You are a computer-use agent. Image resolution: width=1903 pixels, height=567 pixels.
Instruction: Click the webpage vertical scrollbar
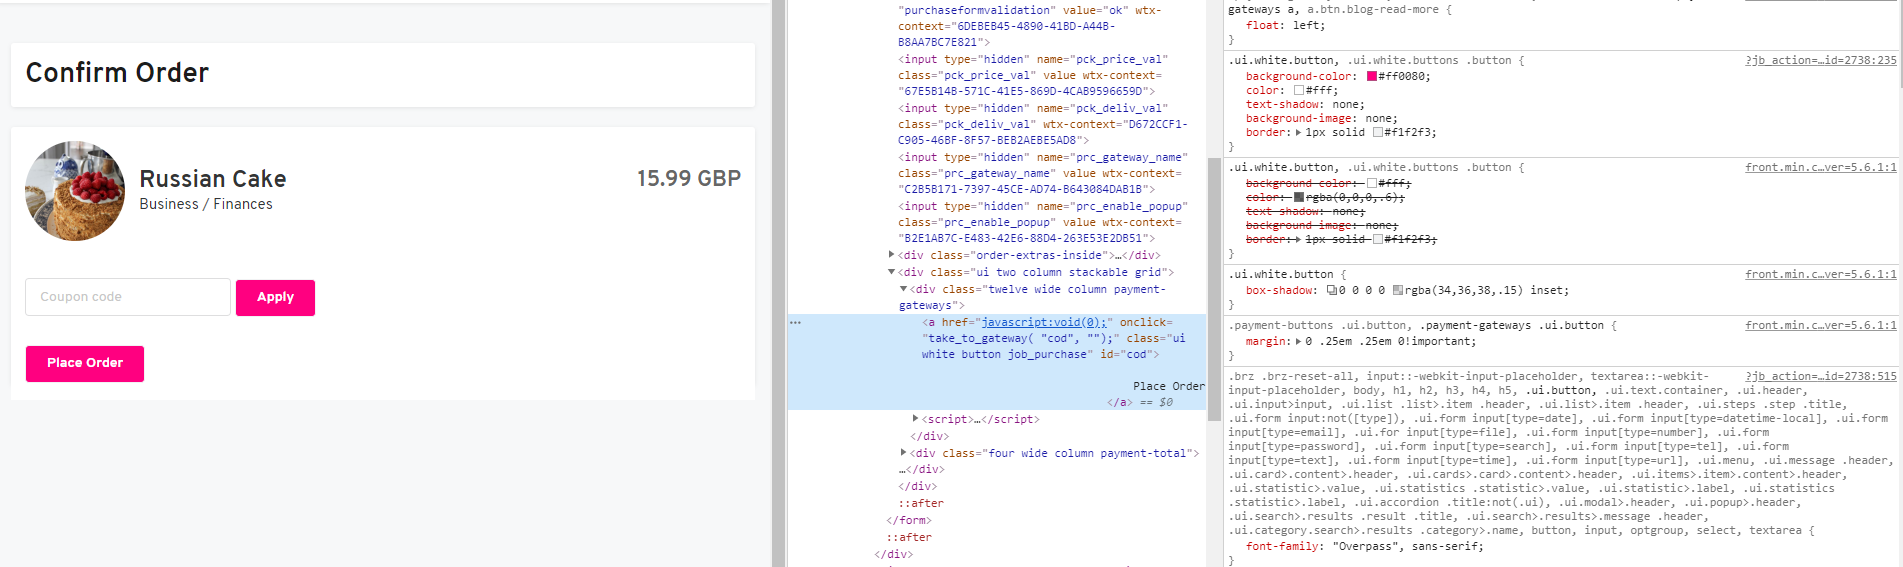[778, 283]
